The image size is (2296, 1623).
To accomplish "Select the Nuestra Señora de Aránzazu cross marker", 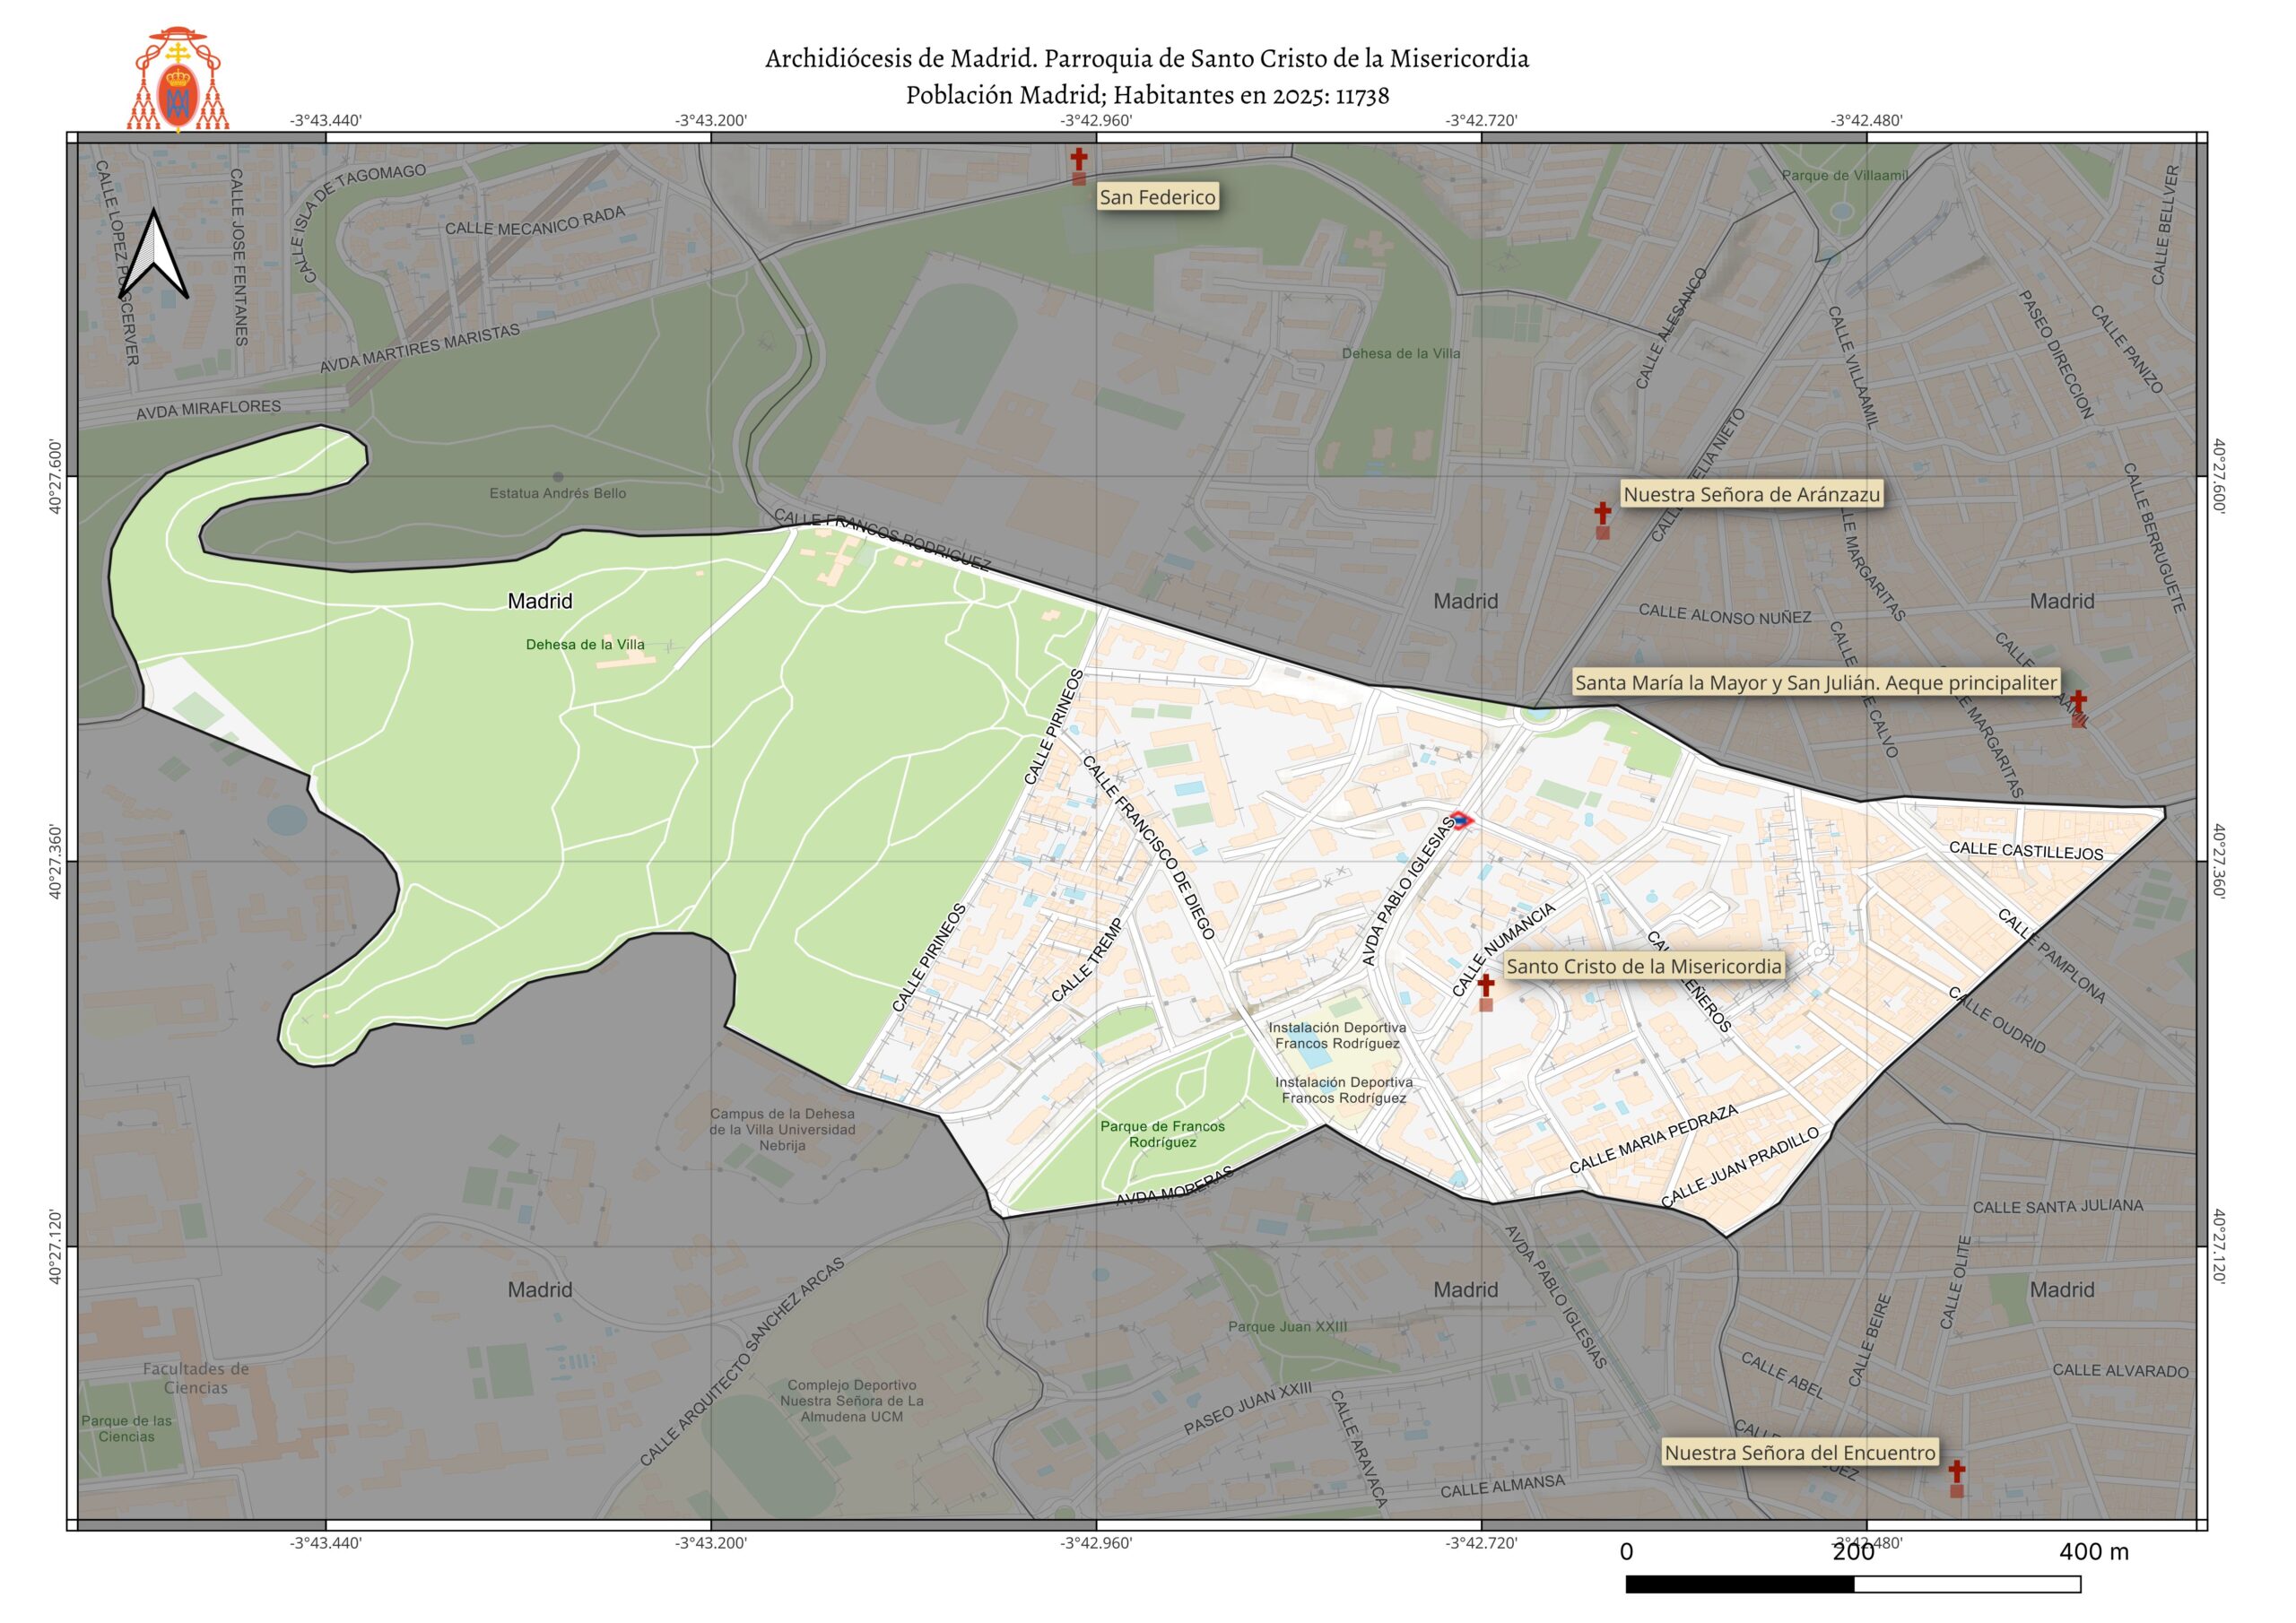I will (1602, 514).
